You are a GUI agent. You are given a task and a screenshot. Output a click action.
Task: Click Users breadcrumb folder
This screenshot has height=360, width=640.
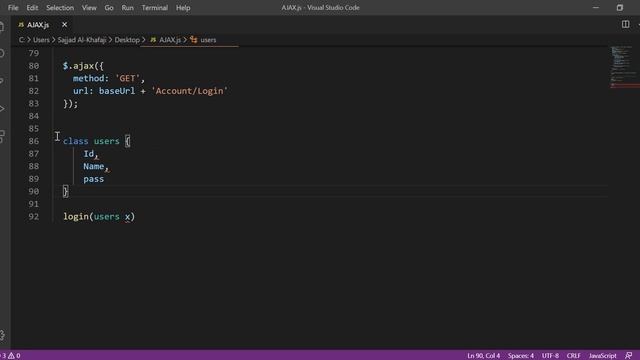click(x=41, y=40)
